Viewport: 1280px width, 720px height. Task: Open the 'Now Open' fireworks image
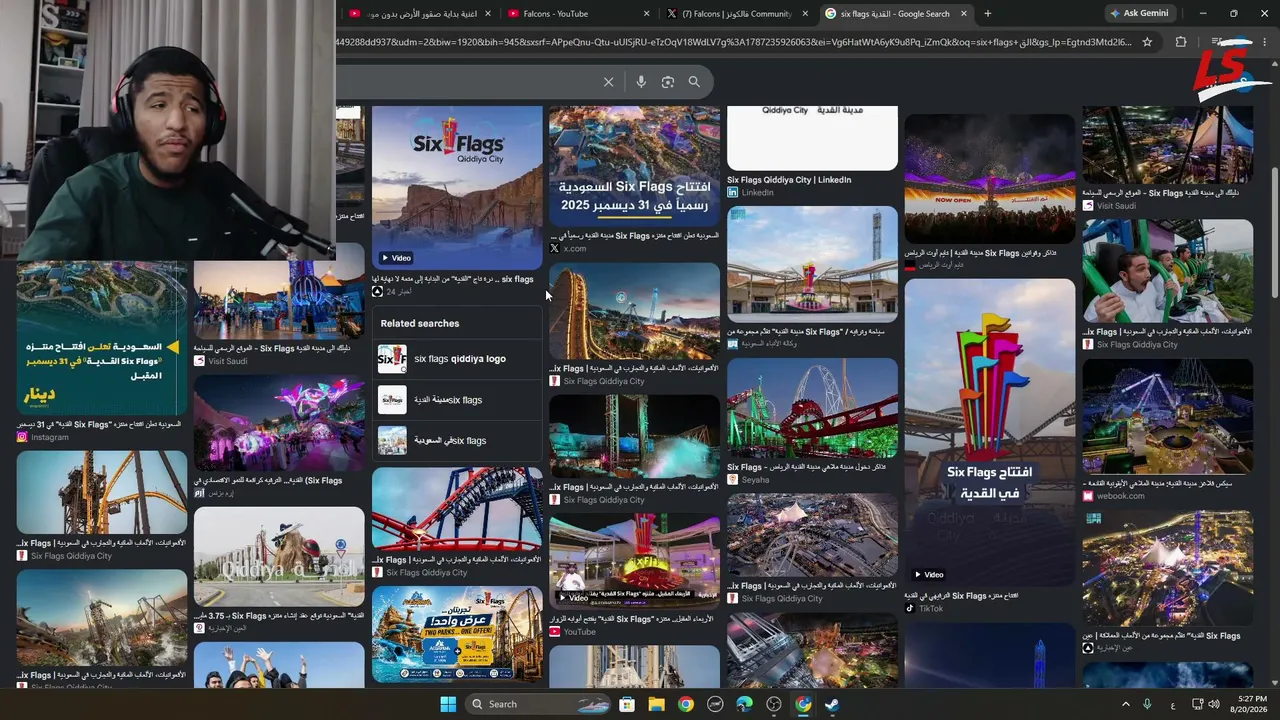point(990,178)
